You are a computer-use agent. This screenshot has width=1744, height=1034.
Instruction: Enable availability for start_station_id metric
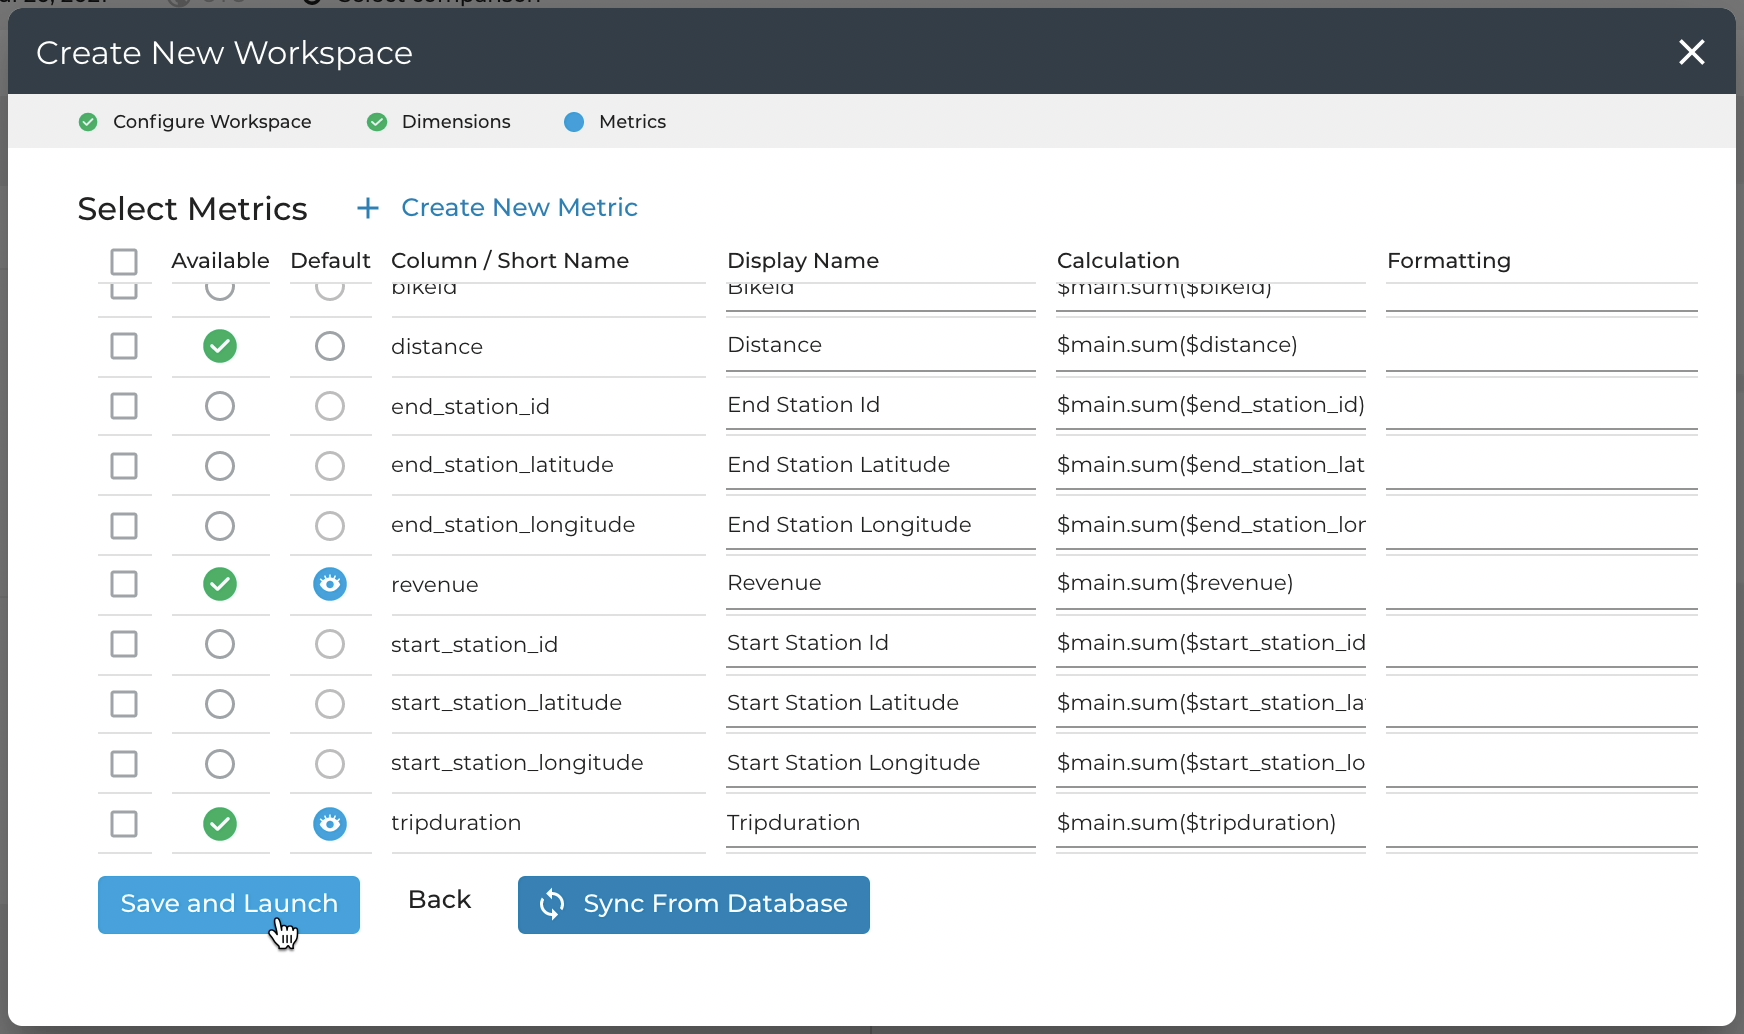(220, 644)
